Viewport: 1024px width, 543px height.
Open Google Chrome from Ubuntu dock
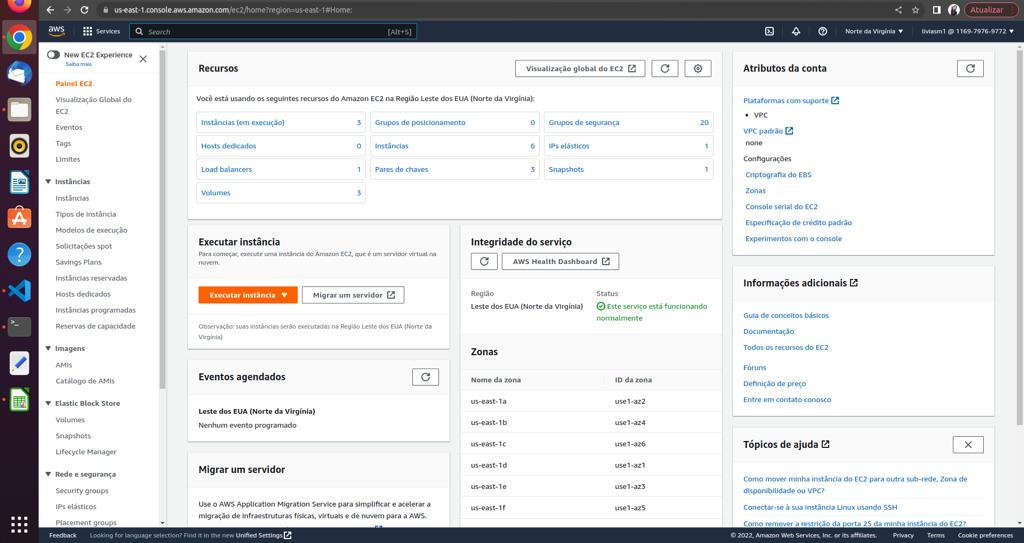tap(19, 37)
